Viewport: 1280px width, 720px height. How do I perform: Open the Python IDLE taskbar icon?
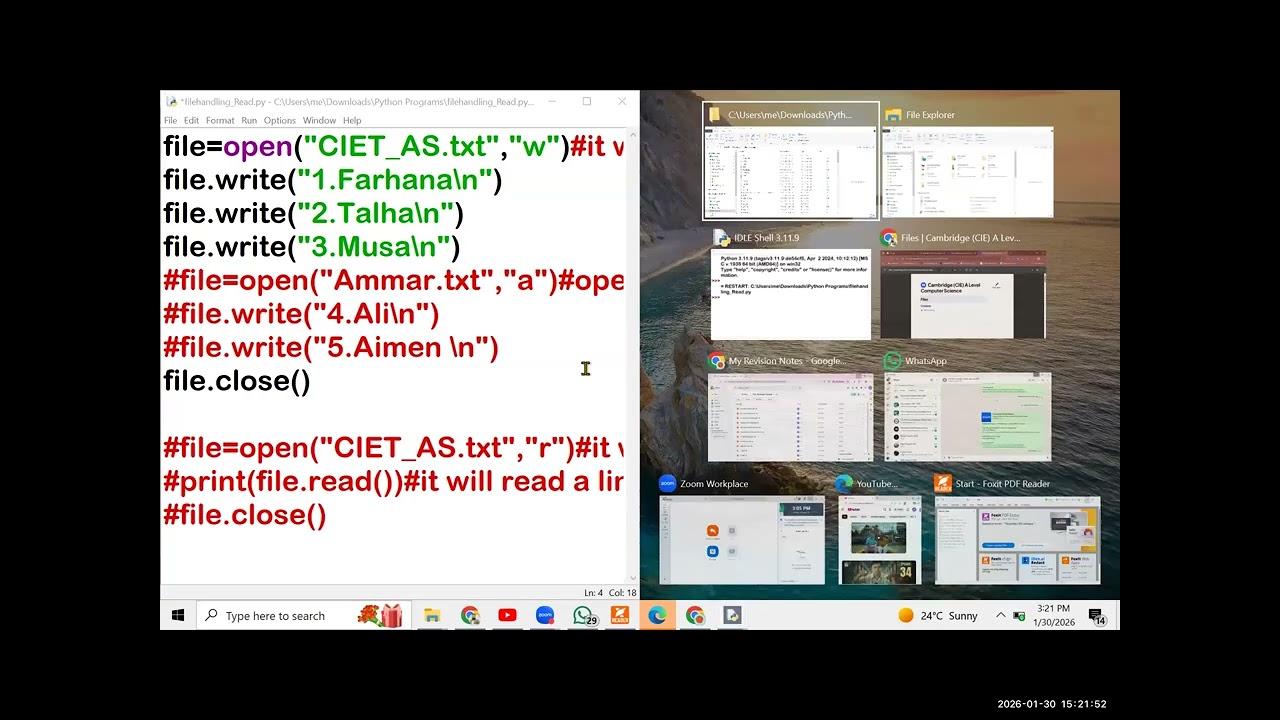pos(732,615)
